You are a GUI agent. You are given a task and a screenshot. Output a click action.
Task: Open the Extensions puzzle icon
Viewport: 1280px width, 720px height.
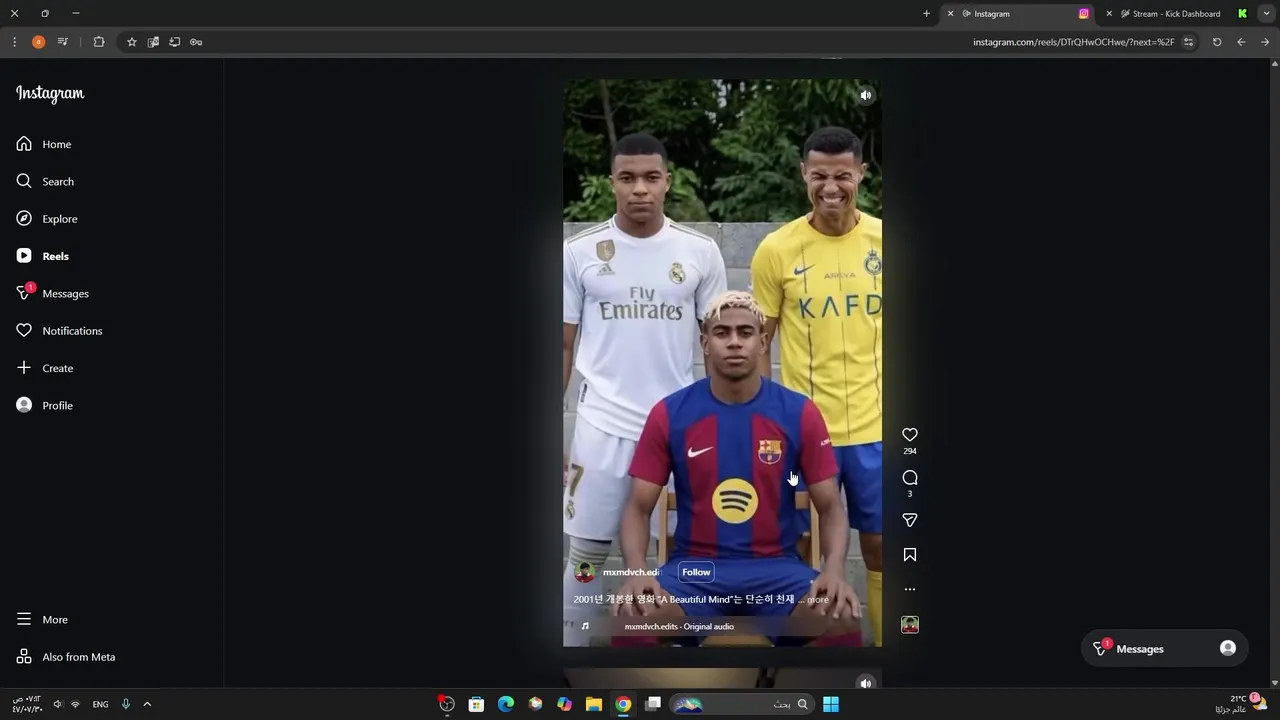(99, 42)
